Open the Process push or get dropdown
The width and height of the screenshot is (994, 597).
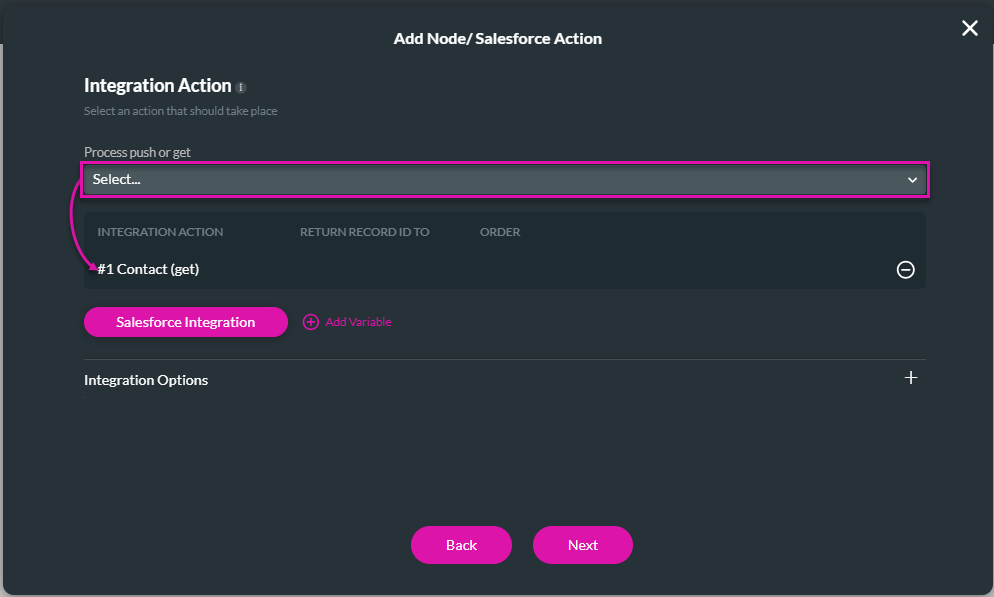point(505,179)
